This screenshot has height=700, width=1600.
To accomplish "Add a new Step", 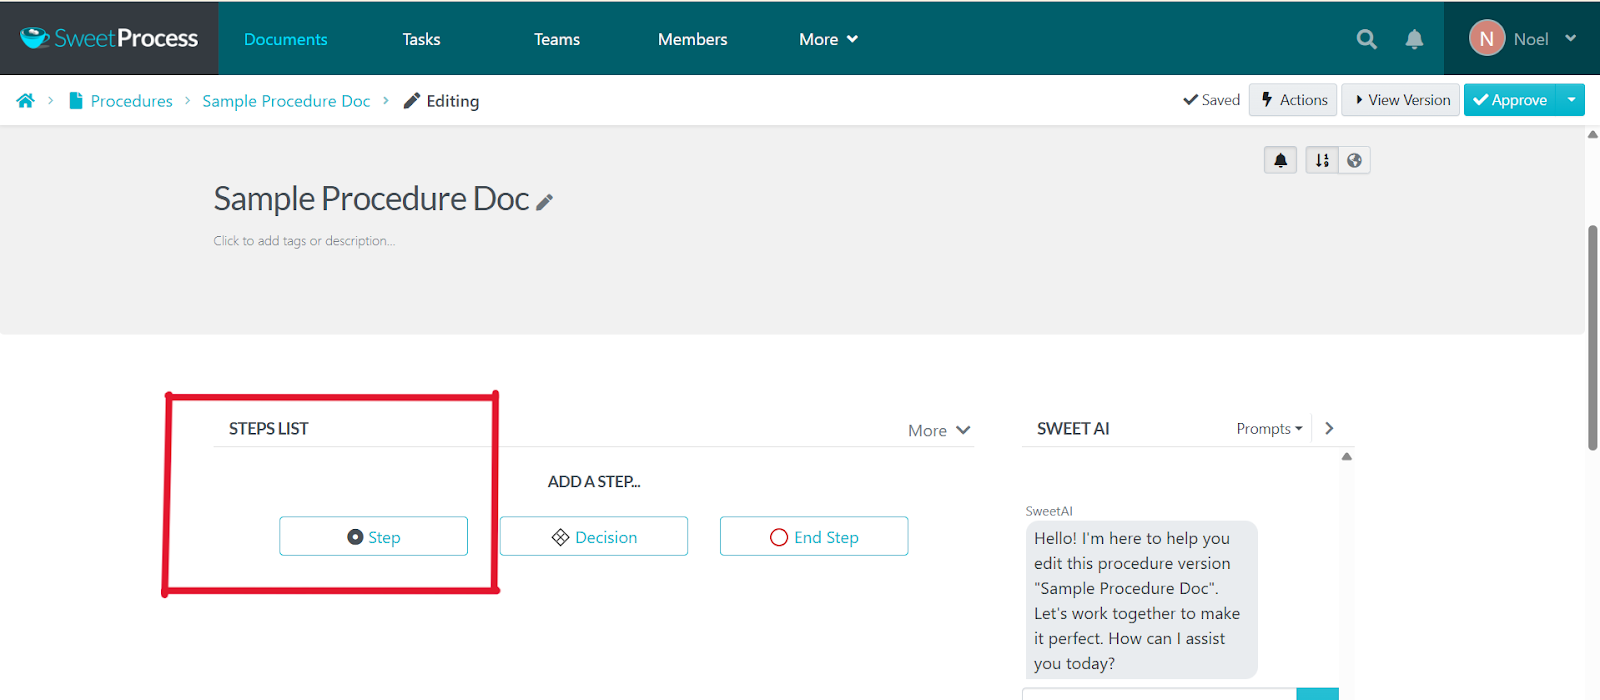I will pos(373,536).
